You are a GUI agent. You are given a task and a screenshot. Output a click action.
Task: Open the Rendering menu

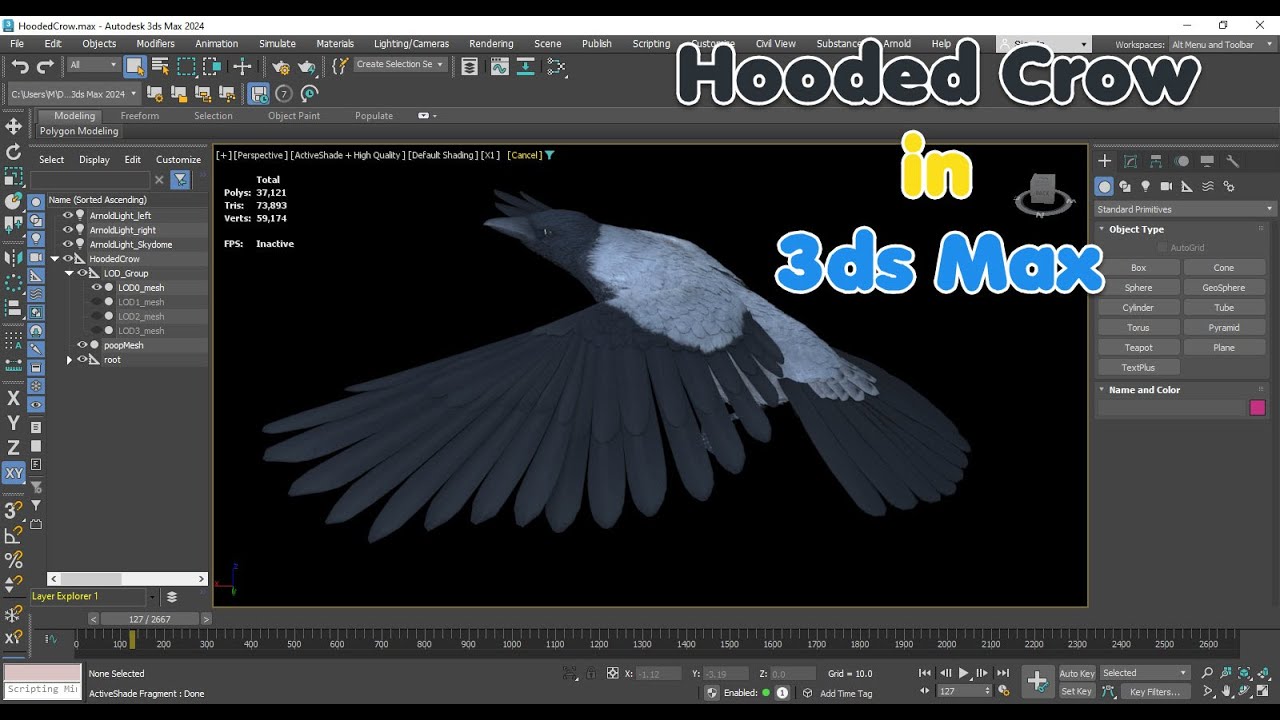click(x=491, y=44)
